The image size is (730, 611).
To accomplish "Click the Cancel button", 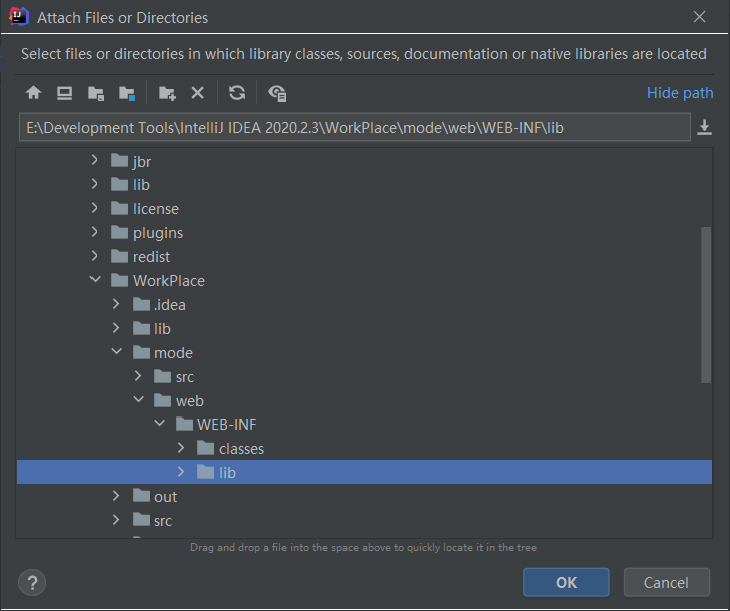I will coord(666,582).
